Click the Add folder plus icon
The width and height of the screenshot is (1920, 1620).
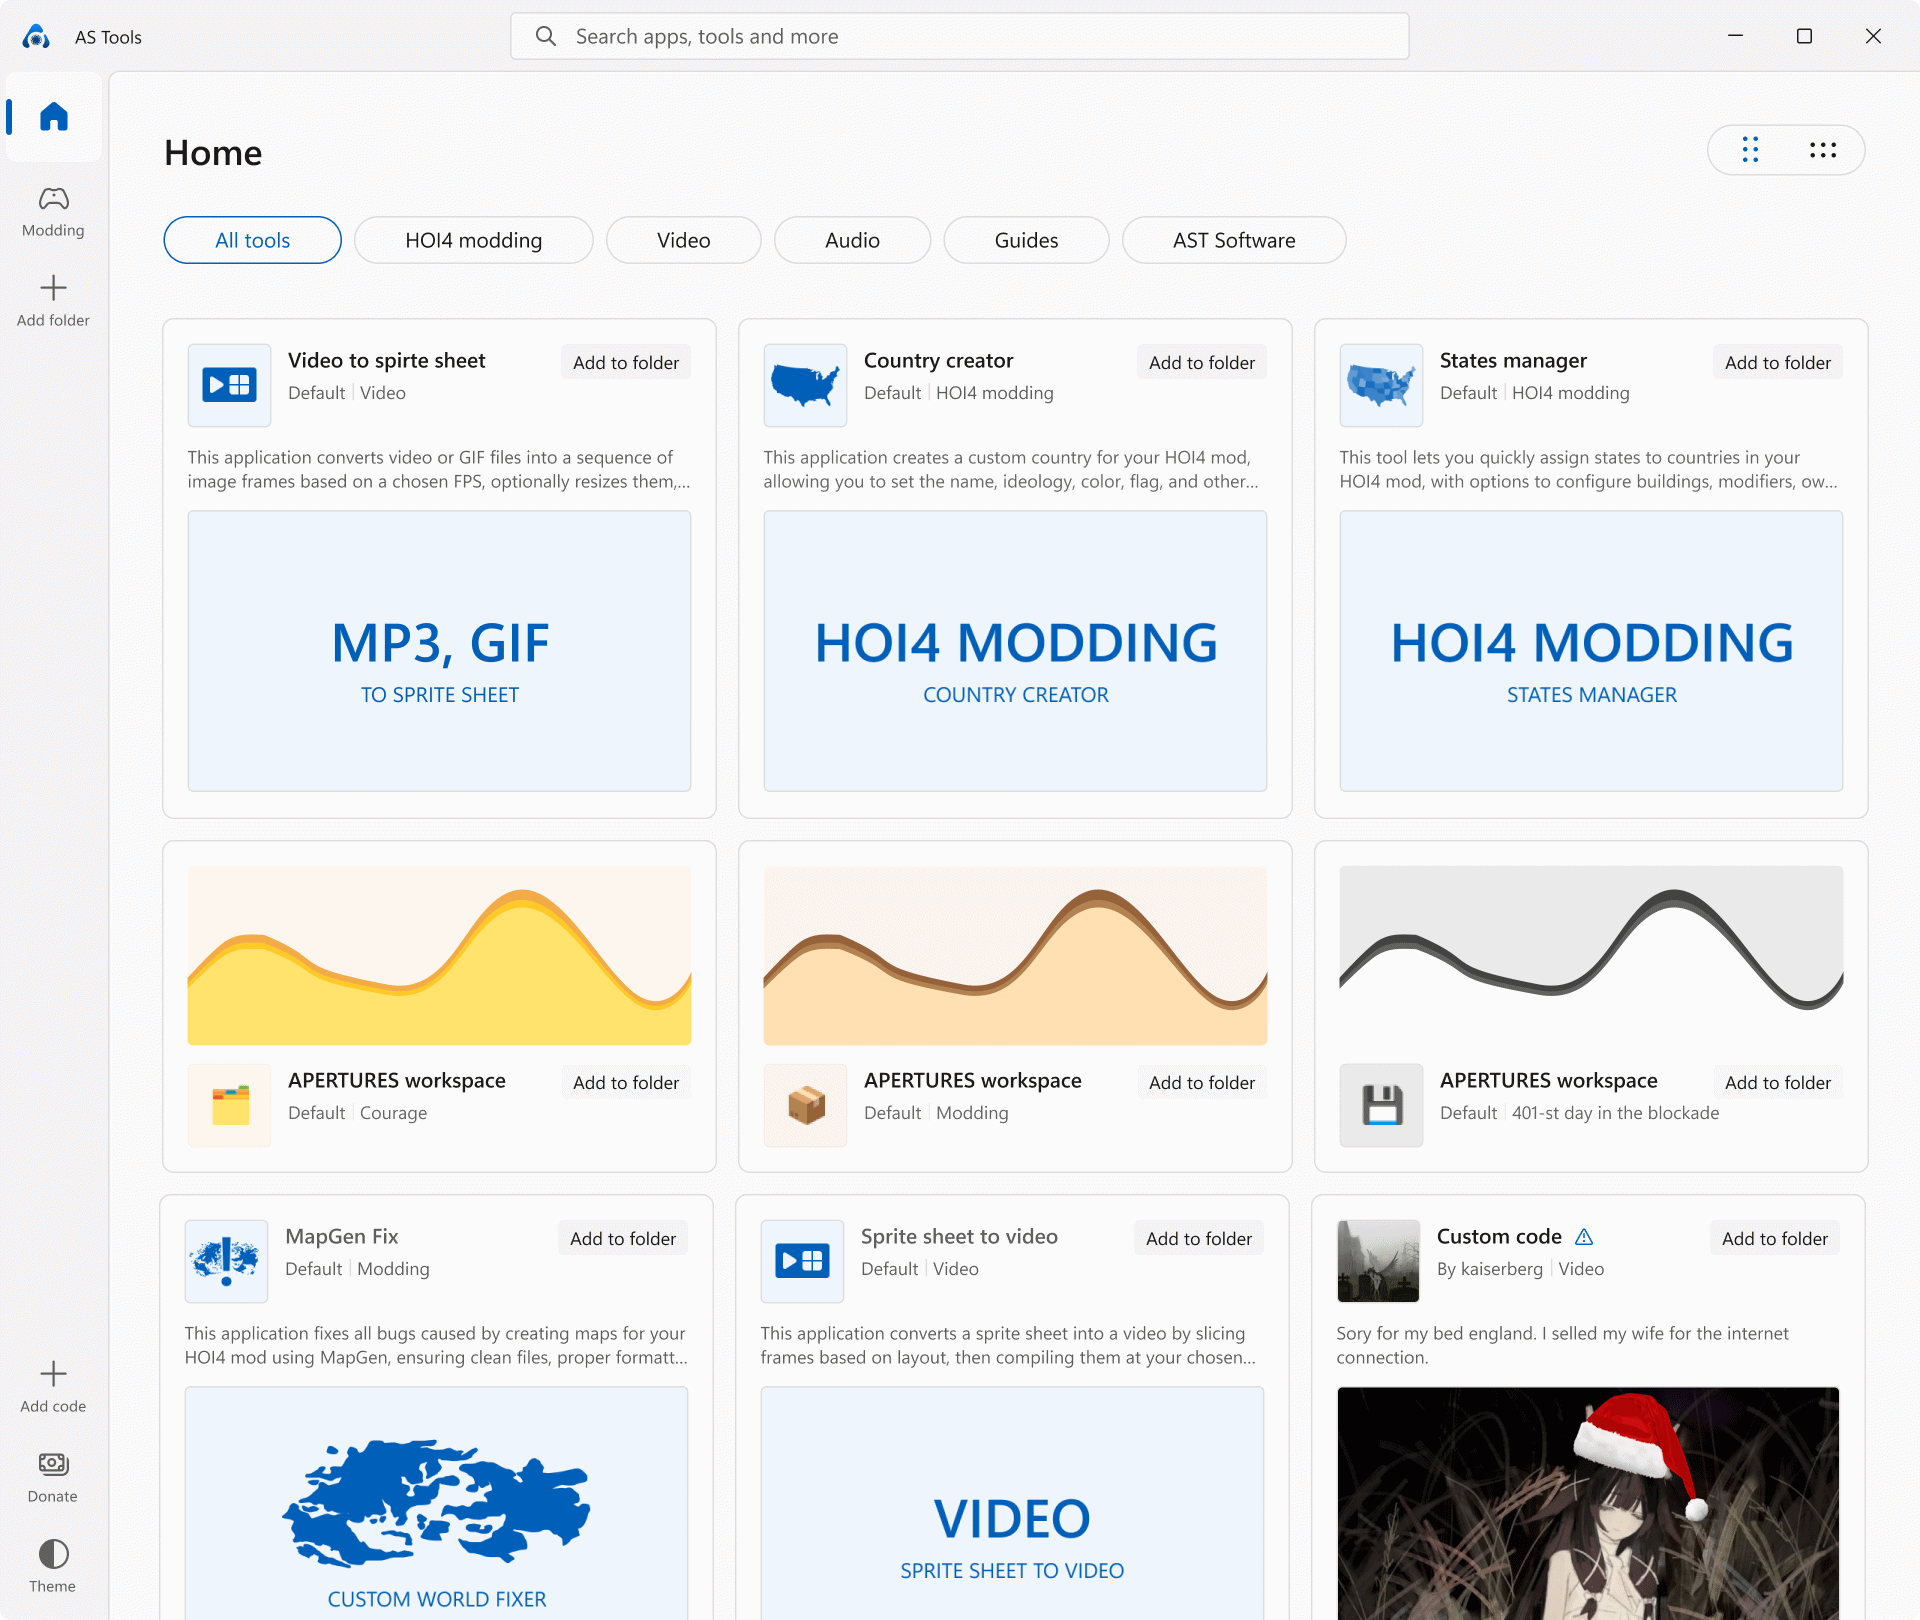(53, 288)
